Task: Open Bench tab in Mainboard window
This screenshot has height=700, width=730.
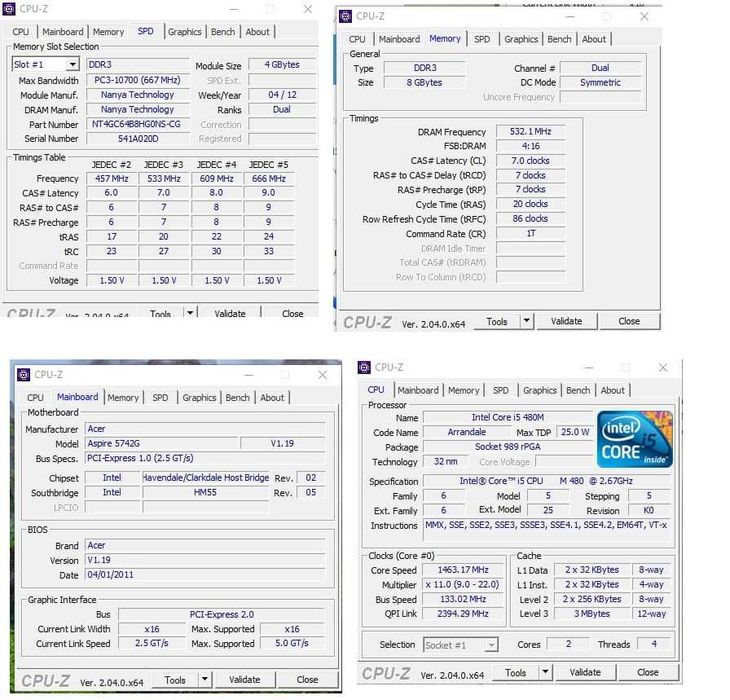Action: tap(238, 397)
